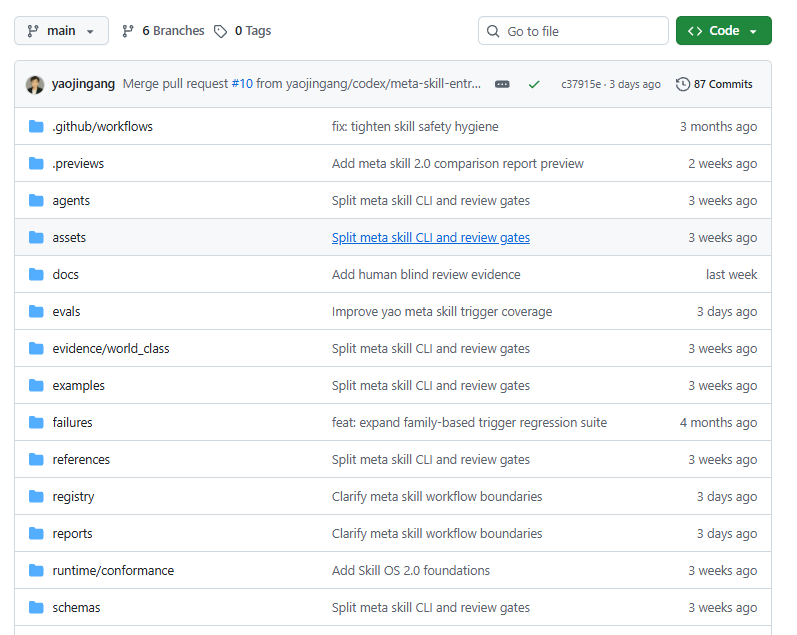
Task: Click folder icon for reports
Action: click(36, 533)
